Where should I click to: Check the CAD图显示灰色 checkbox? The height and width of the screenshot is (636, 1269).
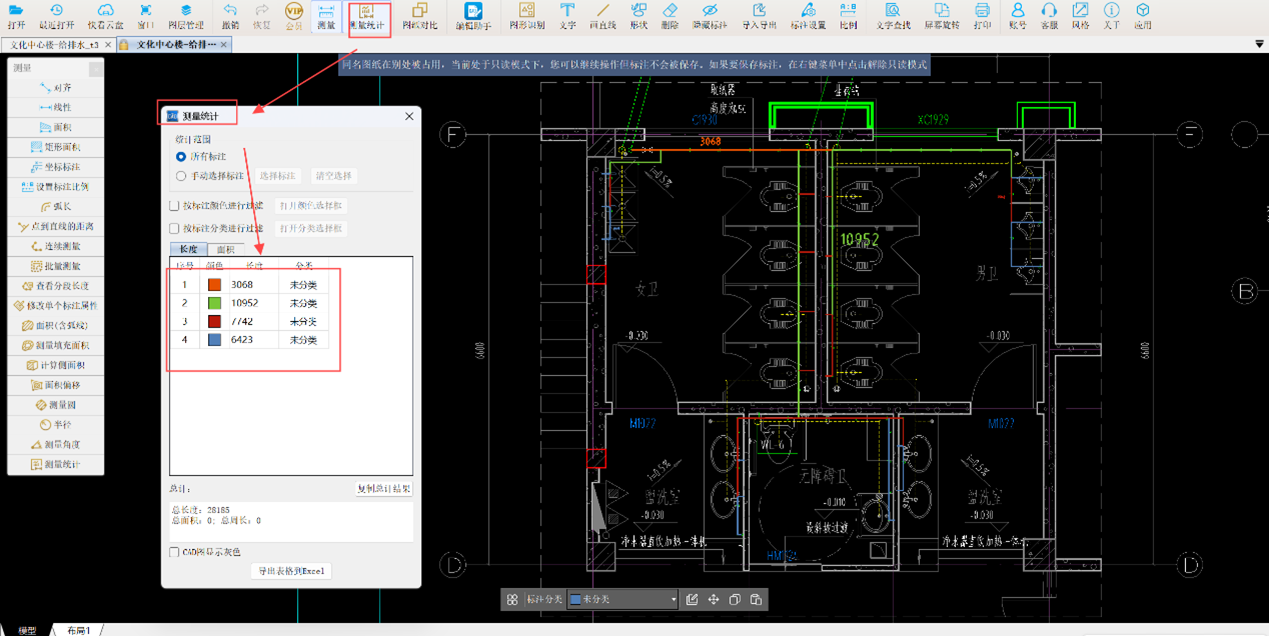(x=175, y=552)
